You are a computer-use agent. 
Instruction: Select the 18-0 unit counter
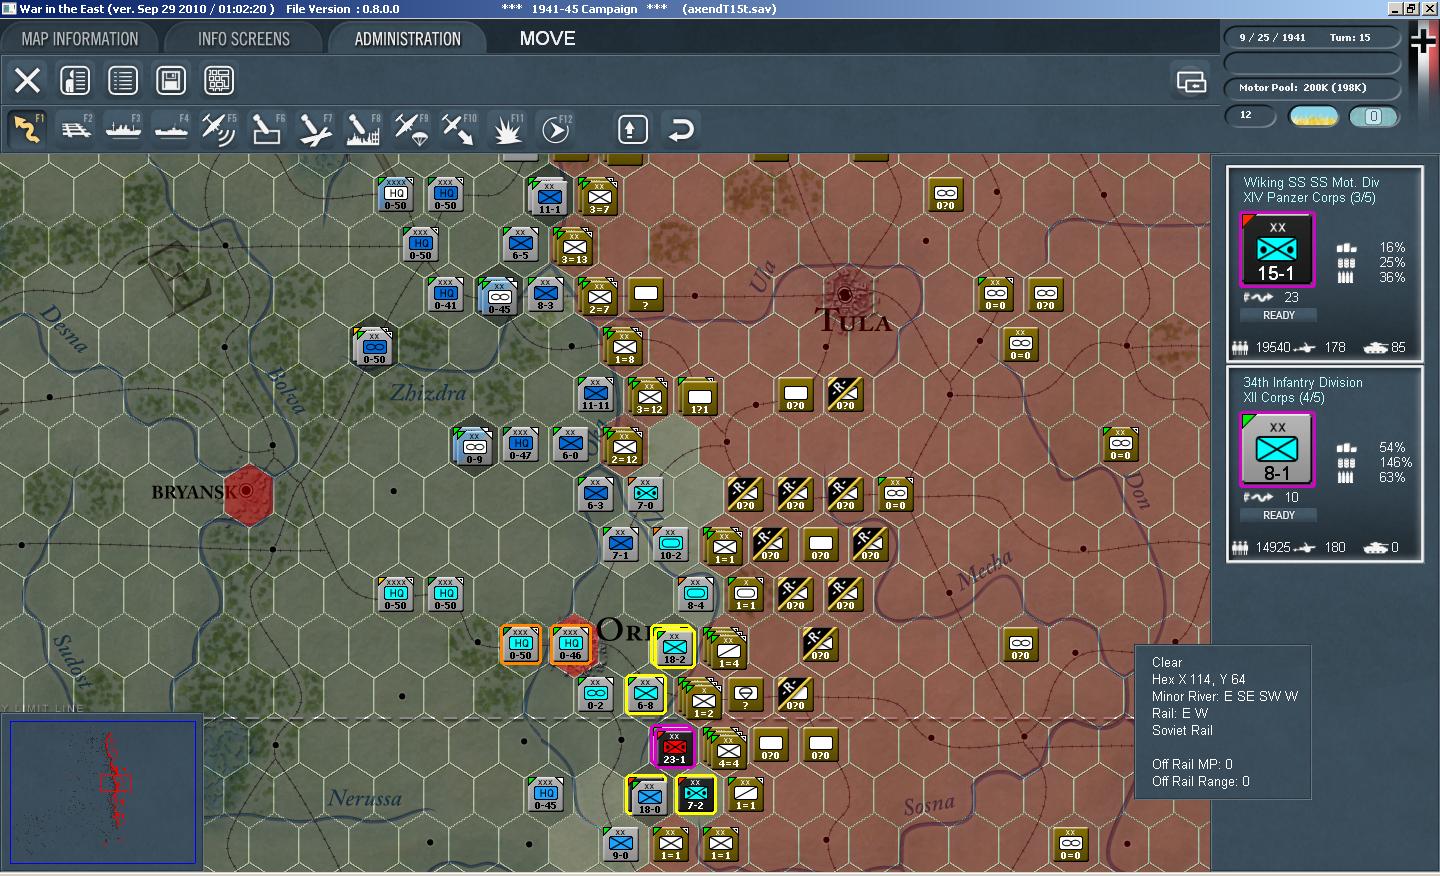click(648, 797)
